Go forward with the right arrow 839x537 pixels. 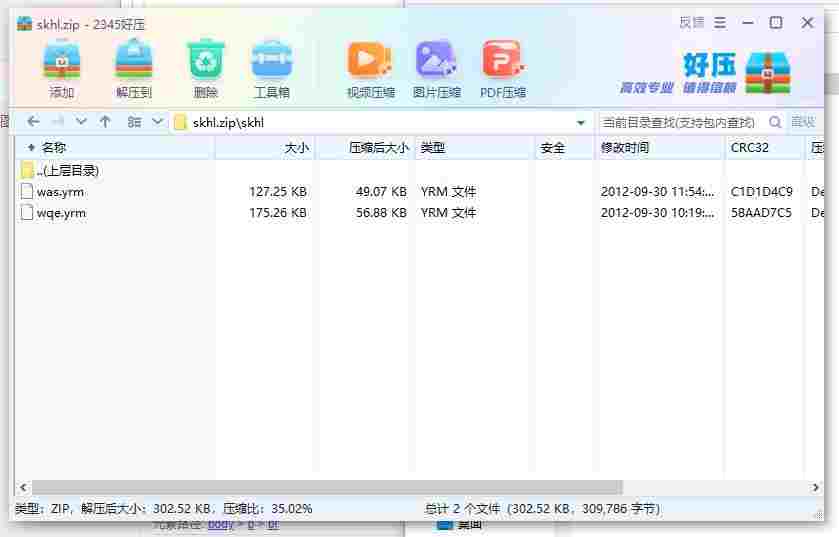[58, 122]
